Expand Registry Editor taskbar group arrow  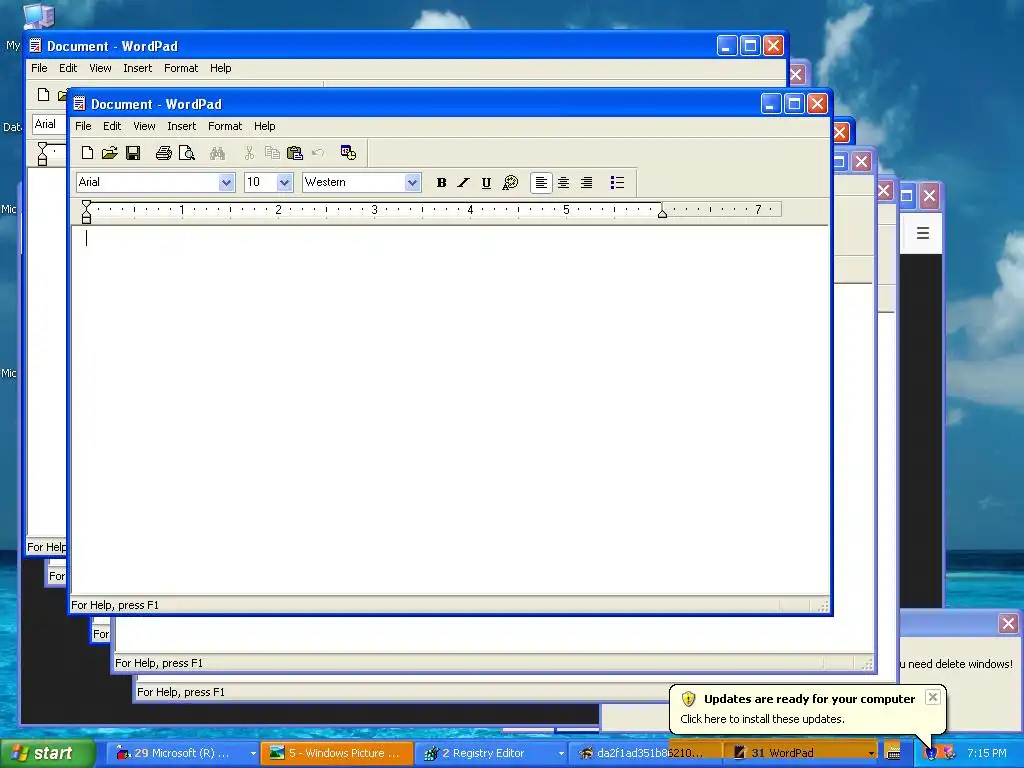tap(561, 754)
